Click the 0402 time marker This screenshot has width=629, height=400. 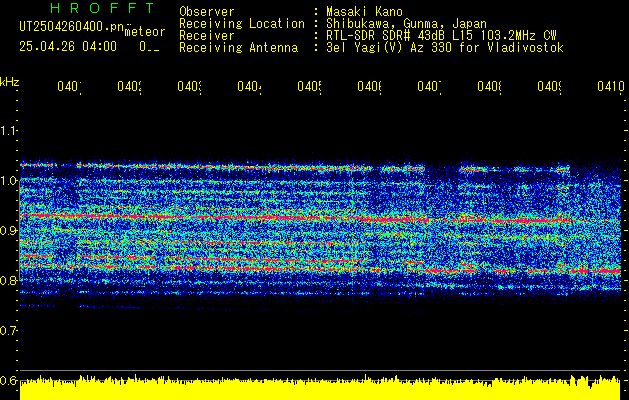(129, 86)
